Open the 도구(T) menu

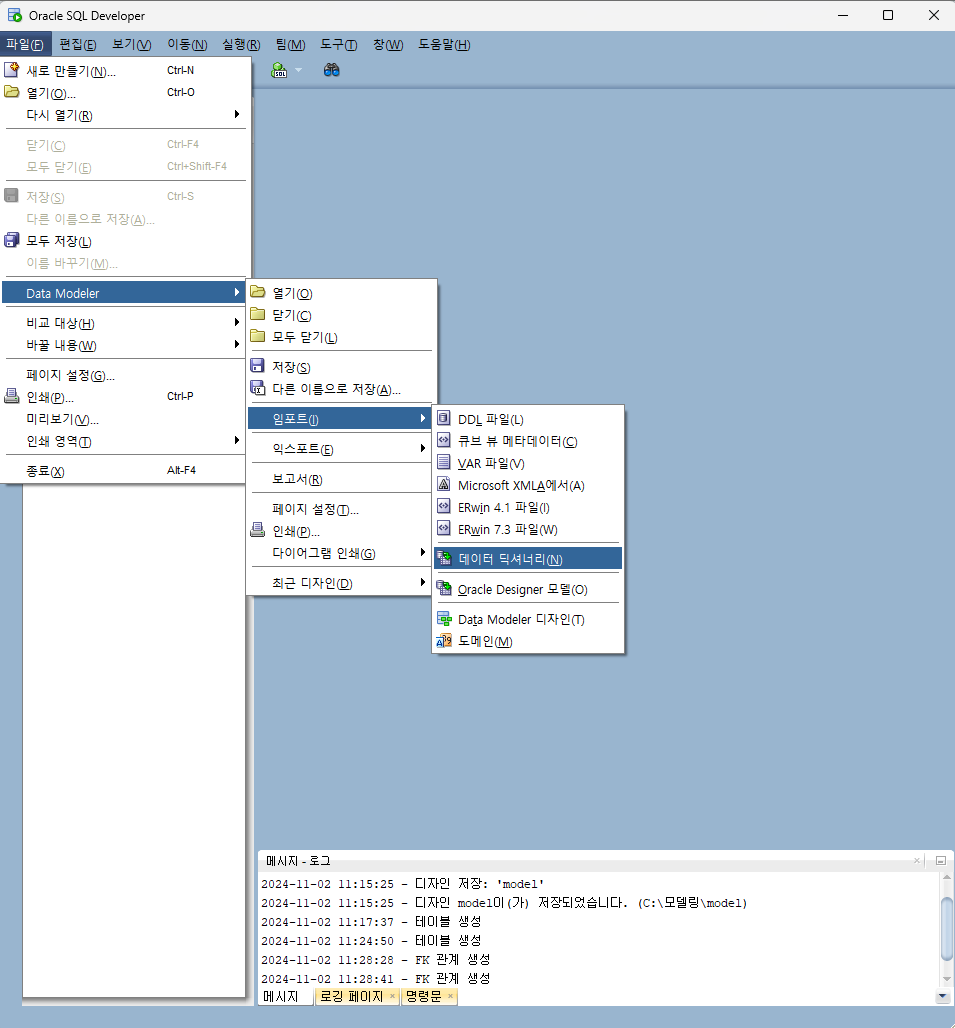pyautogui.click(x=339, y=45)
